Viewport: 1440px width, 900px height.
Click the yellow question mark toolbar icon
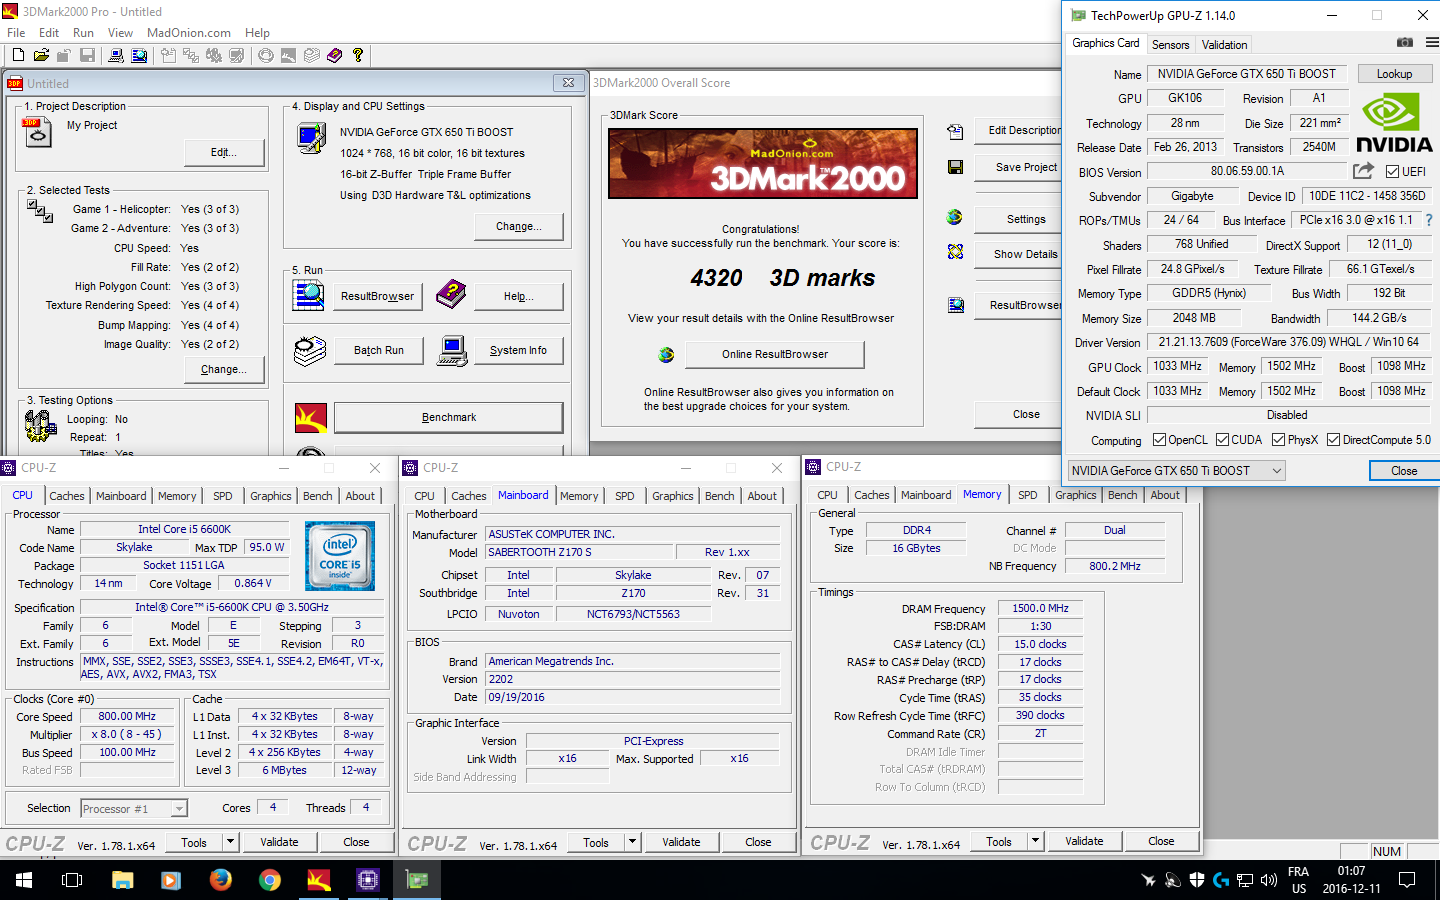pos(358,56)
